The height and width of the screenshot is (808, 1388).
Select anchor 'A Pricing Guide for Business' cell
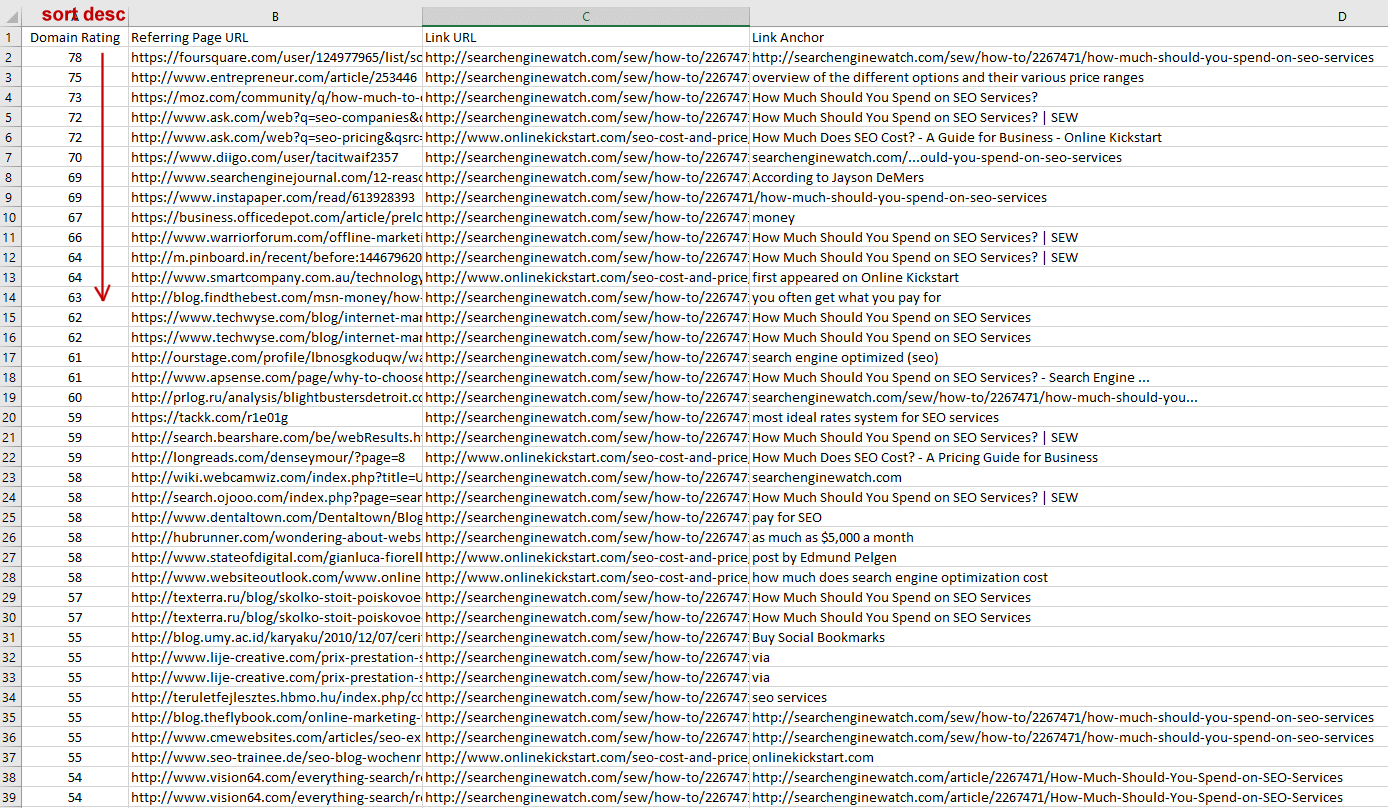1068,457
